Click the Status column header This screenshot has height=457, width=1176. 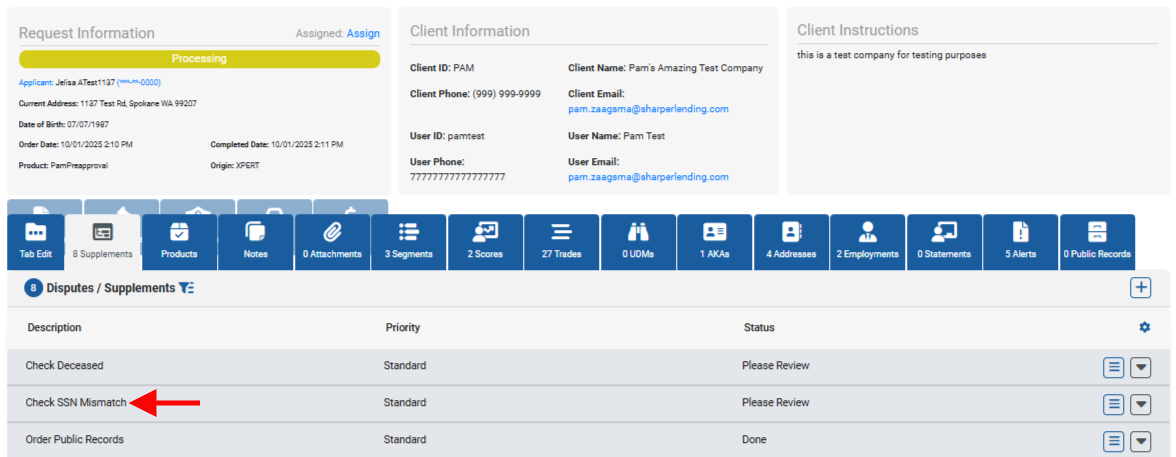759,328
